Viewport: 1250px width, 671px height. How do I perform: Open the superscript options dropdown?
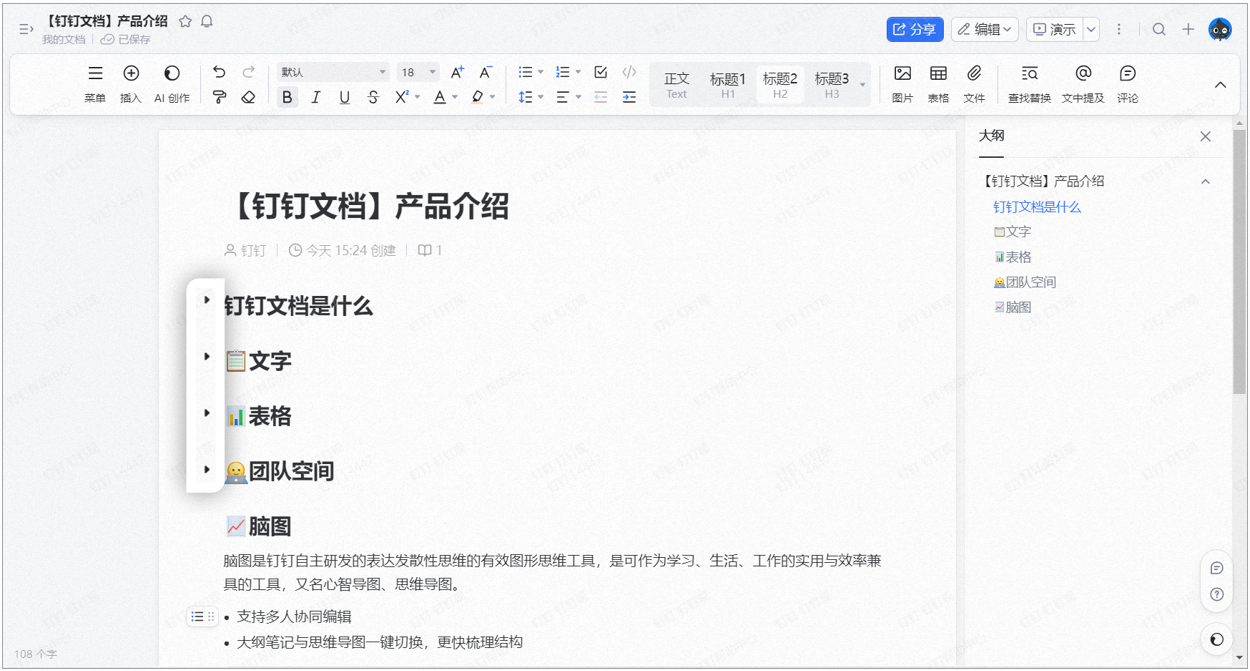pyautogui.click(x=417, y=97)
